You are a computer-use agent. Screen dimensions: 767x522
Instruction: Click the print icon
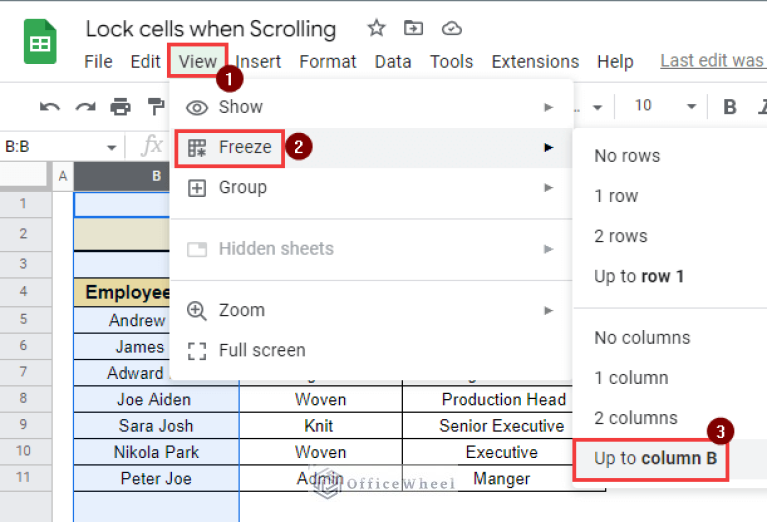(x=121, y=107)
